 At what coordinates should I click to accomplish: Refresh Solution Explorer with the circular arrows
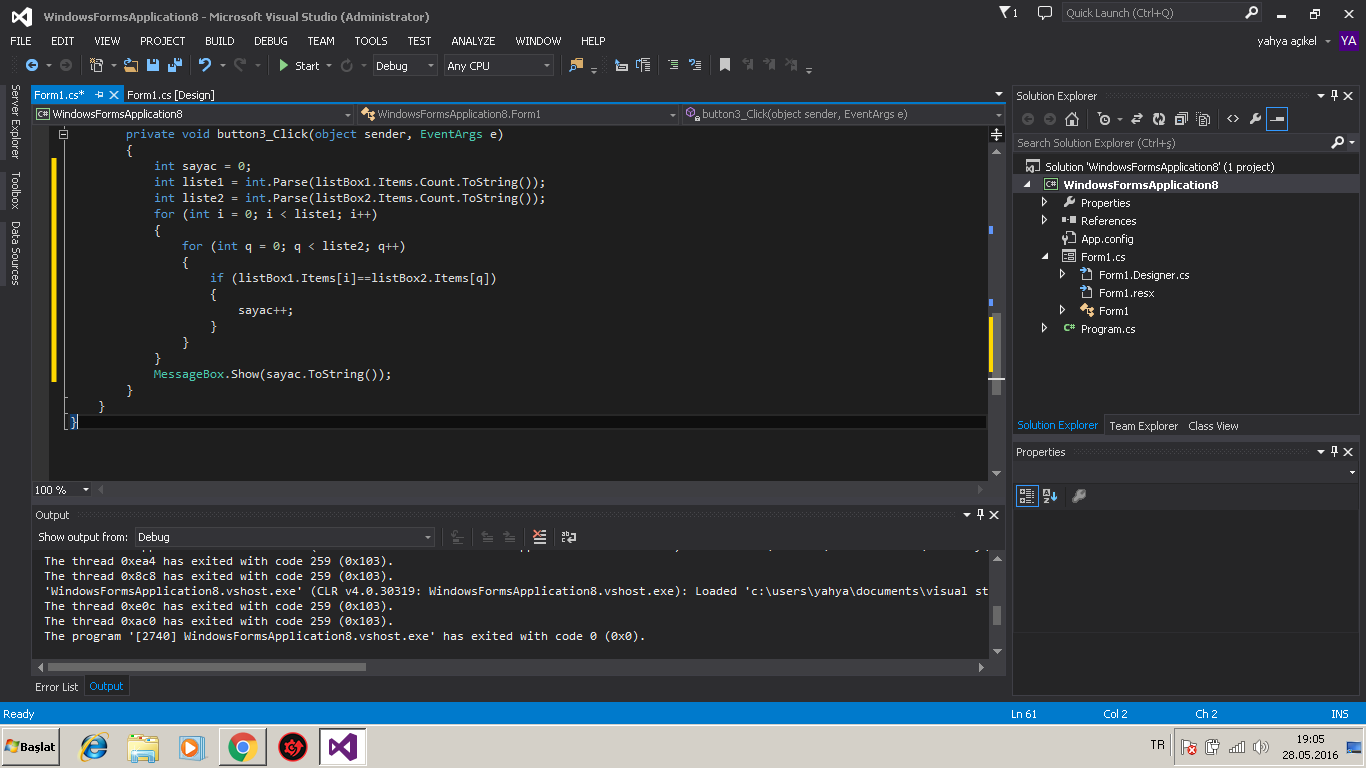tap(1159, 119)
